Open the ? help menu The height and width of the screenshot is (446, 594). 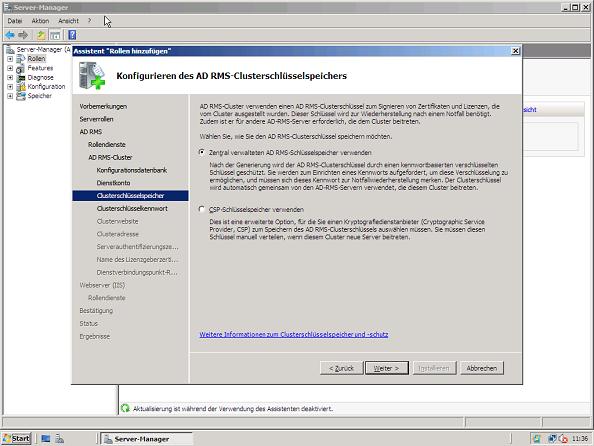(x=89, y=20)
